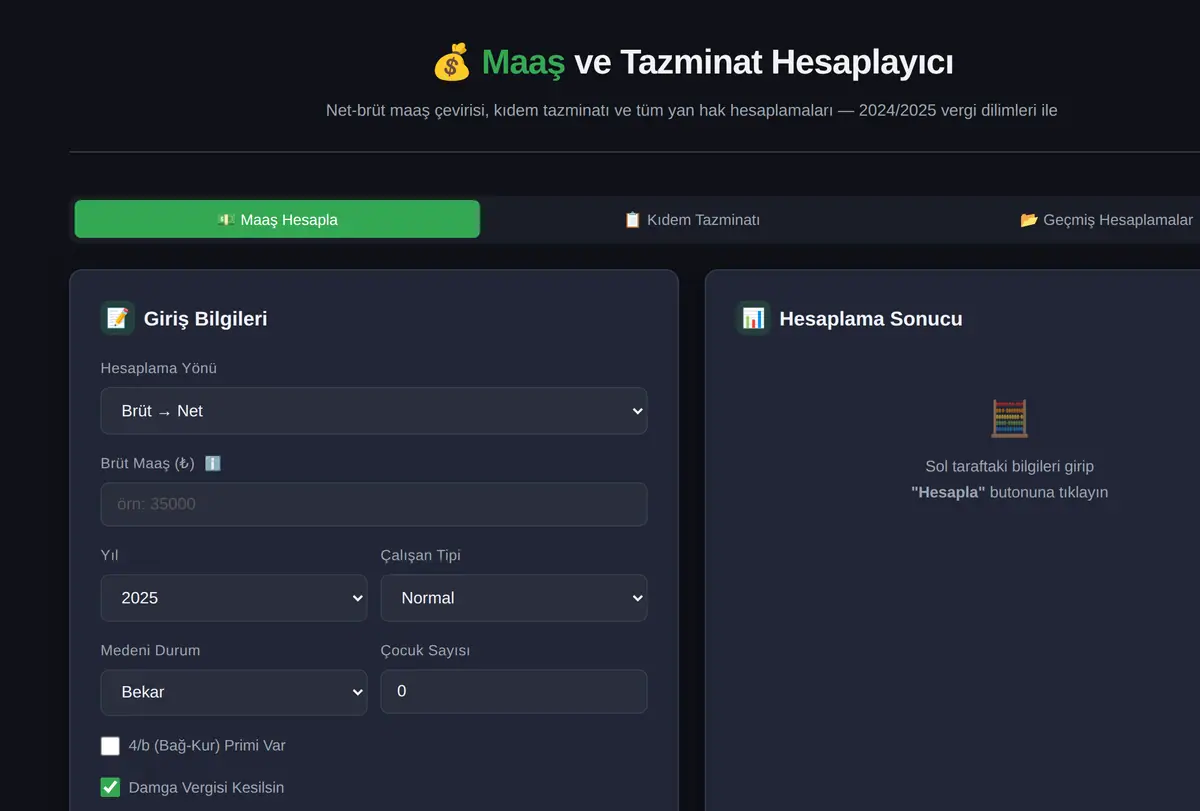This screenshot has width=1200, height=811.
Task: Click the Çocuk Sayısı number field
Action: 514,691
